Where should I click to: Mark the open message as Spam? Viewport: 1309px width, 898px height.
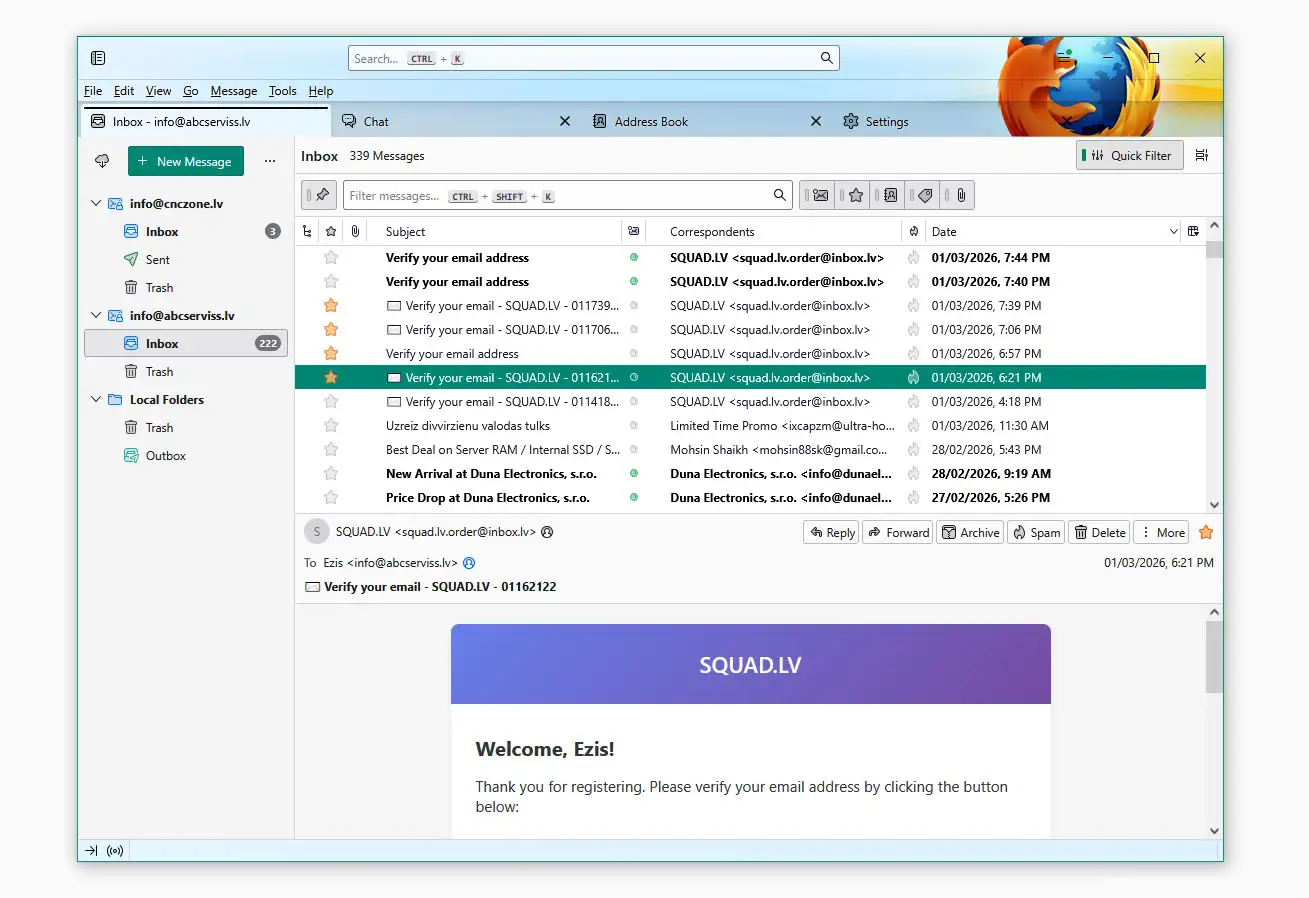click(x=1036, y=532)
